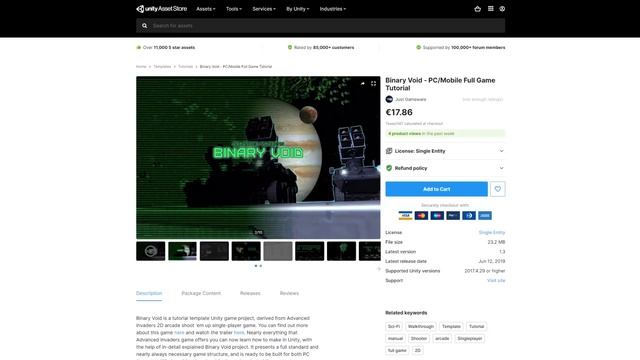
Task: Click the Singleplayer keyword tag
Action: 470,338
